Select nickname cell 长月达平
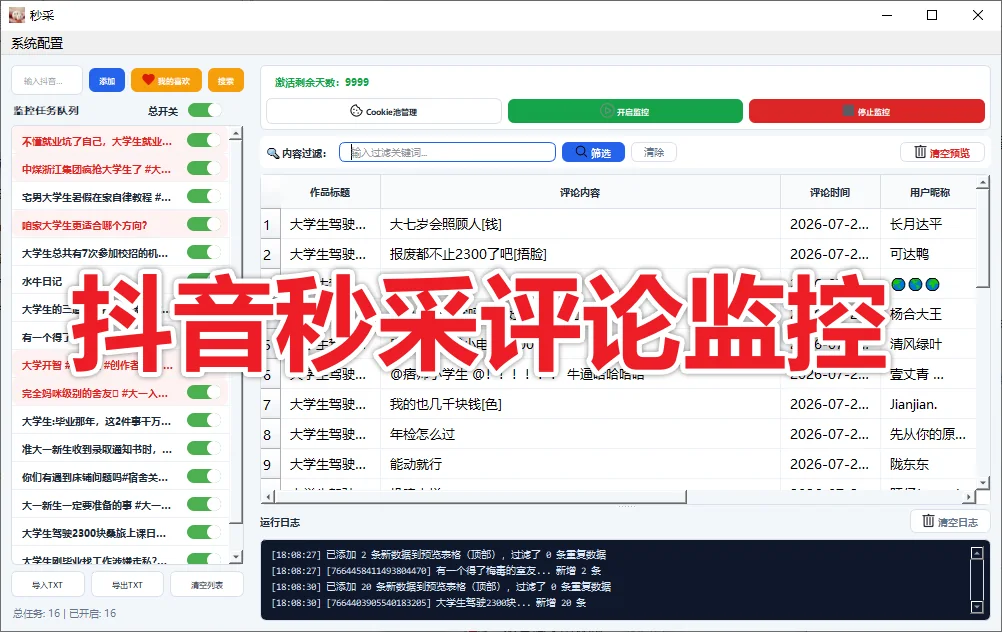Image resolution: width=1002 pixels, height=632 pixels. pyautogui.click(x=929, y=224)
